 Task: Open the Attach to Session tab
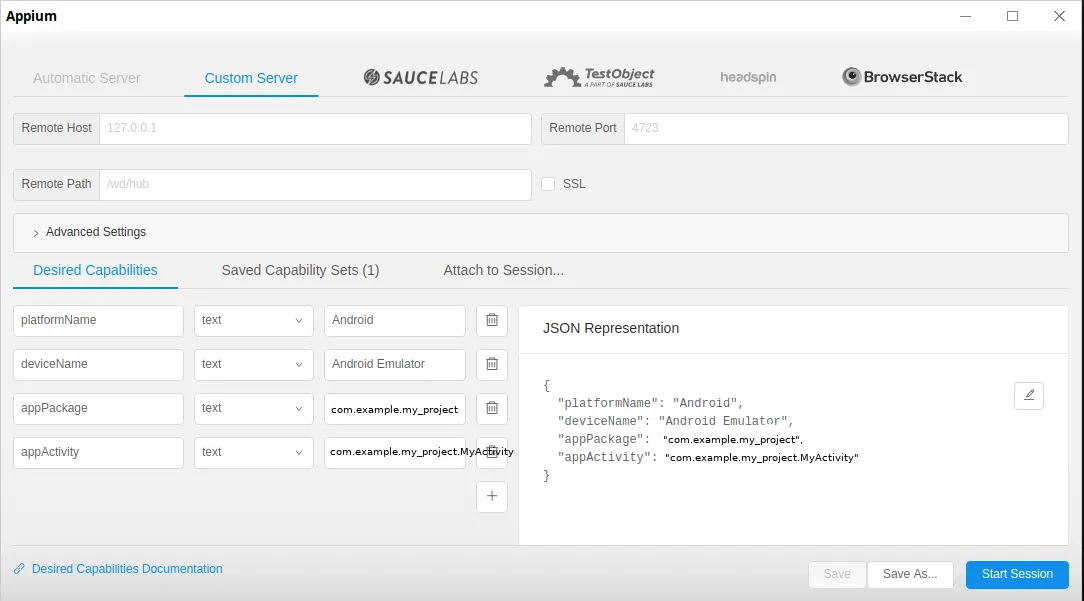click(x=503, y=270)
